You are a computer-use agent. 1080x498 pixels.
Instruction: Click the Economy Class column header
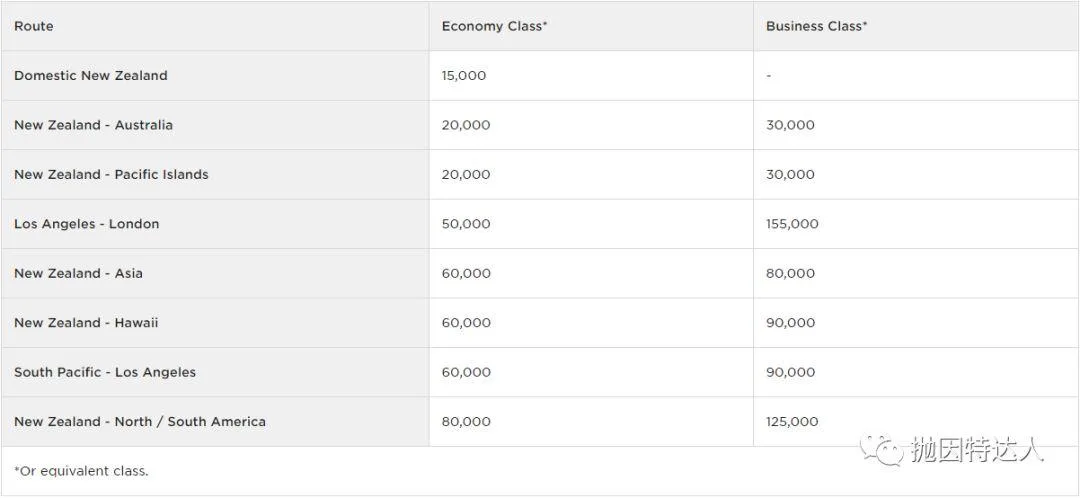click(x=494, y=26)
